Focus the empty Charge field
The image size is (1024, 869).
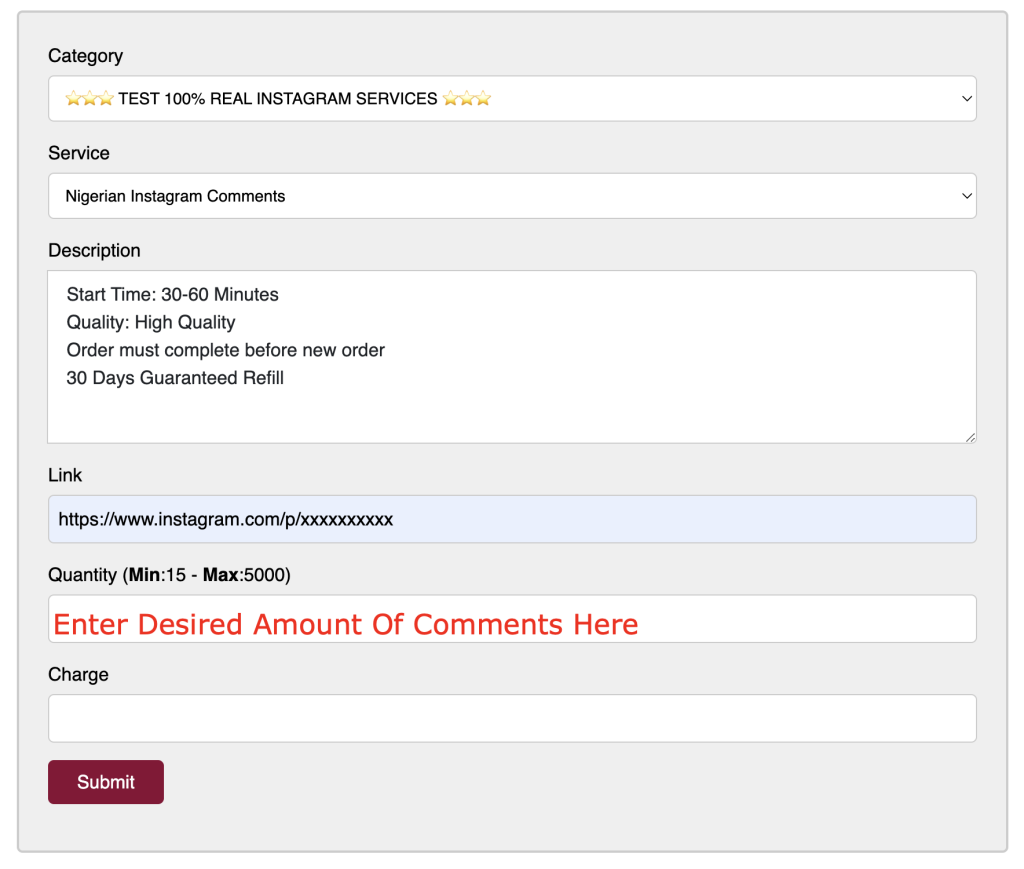tap(512, 718)
